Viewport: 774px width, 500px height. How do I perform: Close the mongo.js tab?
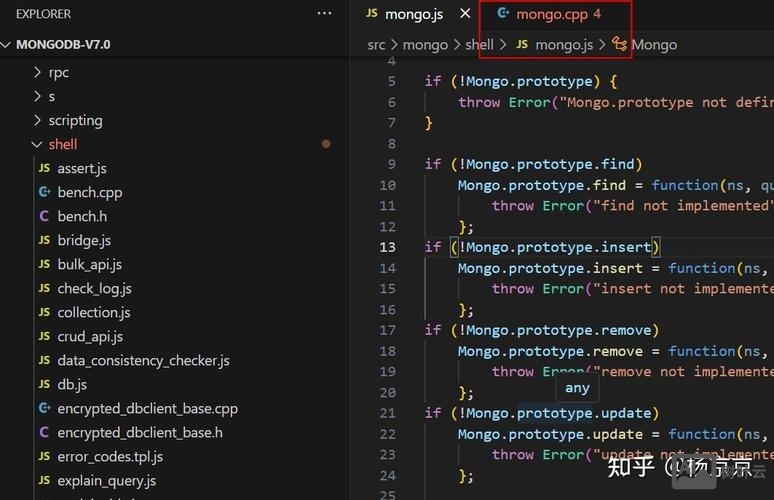point(465,14)
